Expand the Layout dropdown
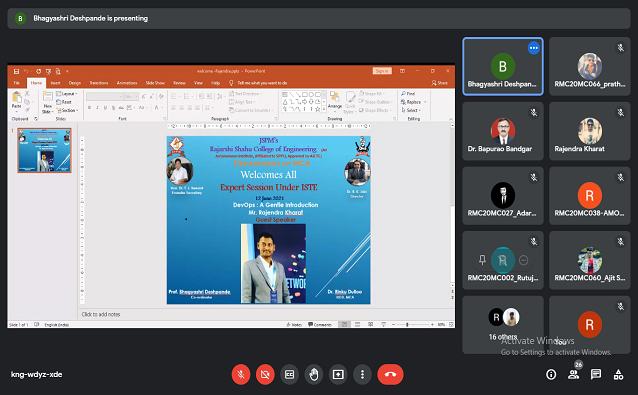Screen dimensions: 638x395 [x=67, y=94]
